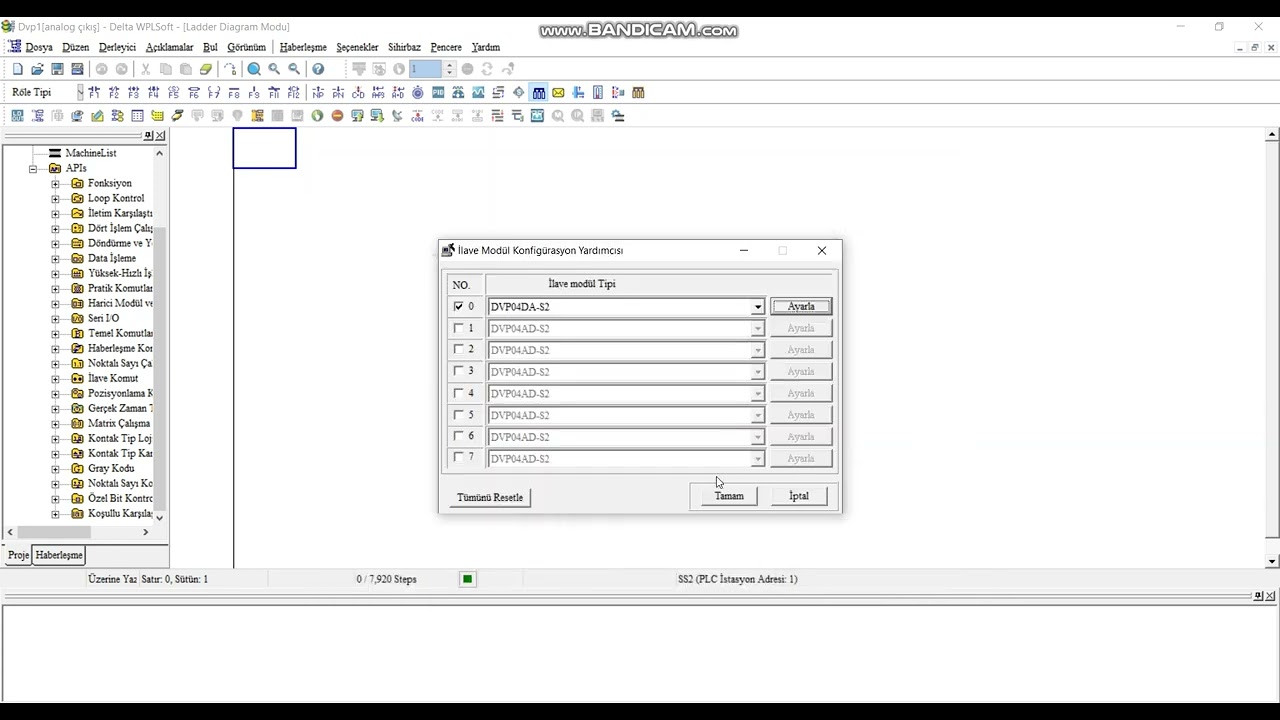
Task: Switch to the Haberleşme bottom tab
Action: 59,555
